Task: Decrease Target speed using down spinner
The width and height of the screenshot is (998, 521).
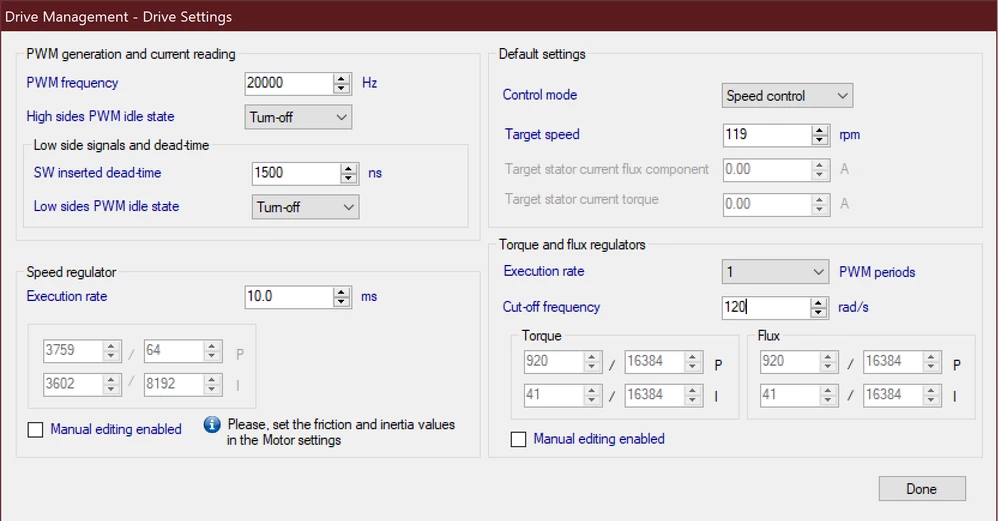Action: pyautogui.click(x=820, y=140)
